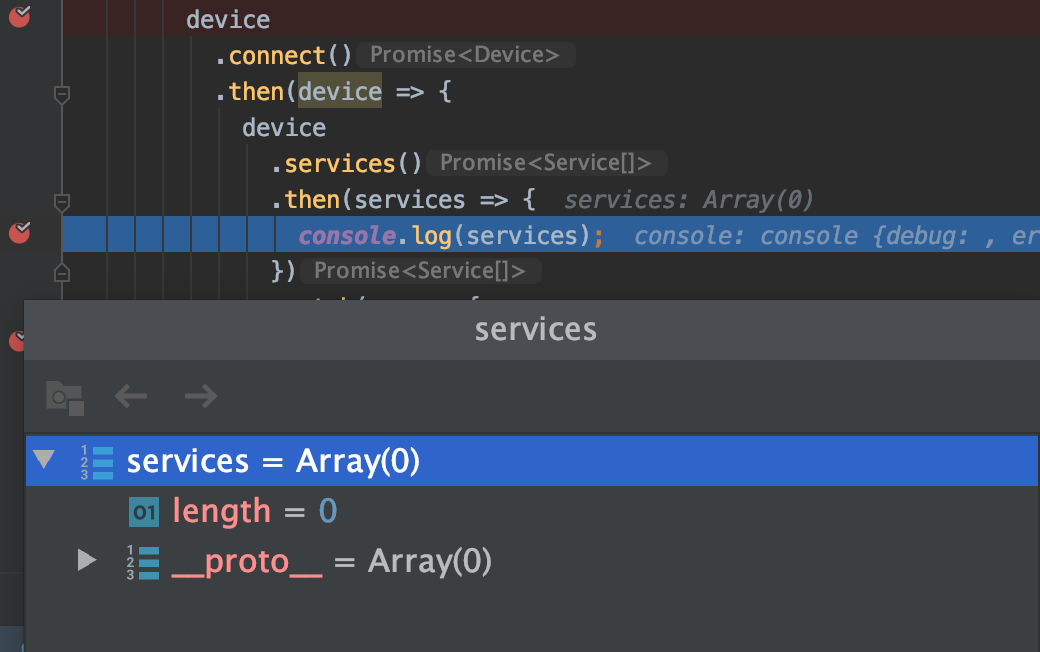Toggle breakpoint on the top device line
The height and width of the screenshot is (652, 1040).
click(19, 15)
